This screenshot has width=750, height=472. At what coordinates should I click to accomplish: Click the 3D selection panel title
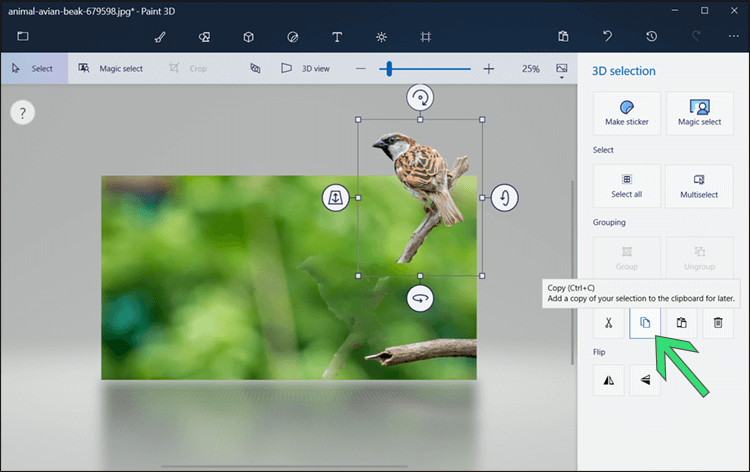[624, 71]
